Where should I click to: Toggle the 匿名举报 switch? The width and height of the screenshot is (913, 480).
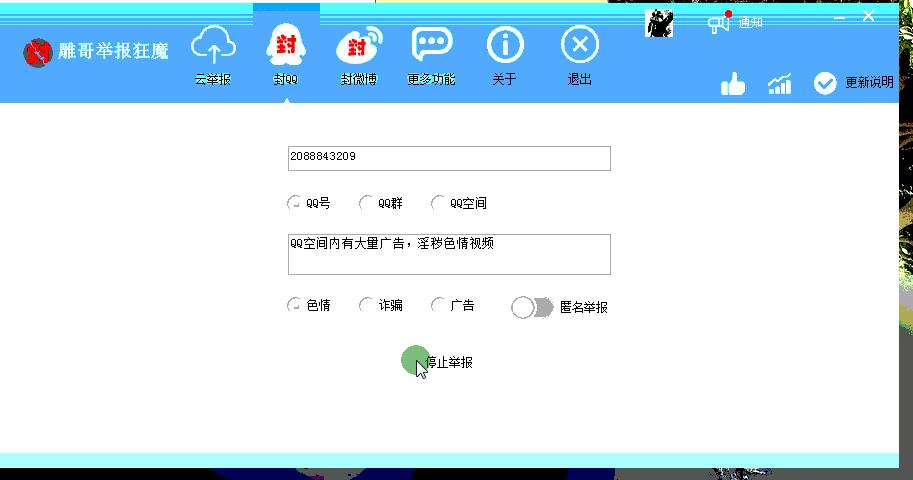[532, 308]
